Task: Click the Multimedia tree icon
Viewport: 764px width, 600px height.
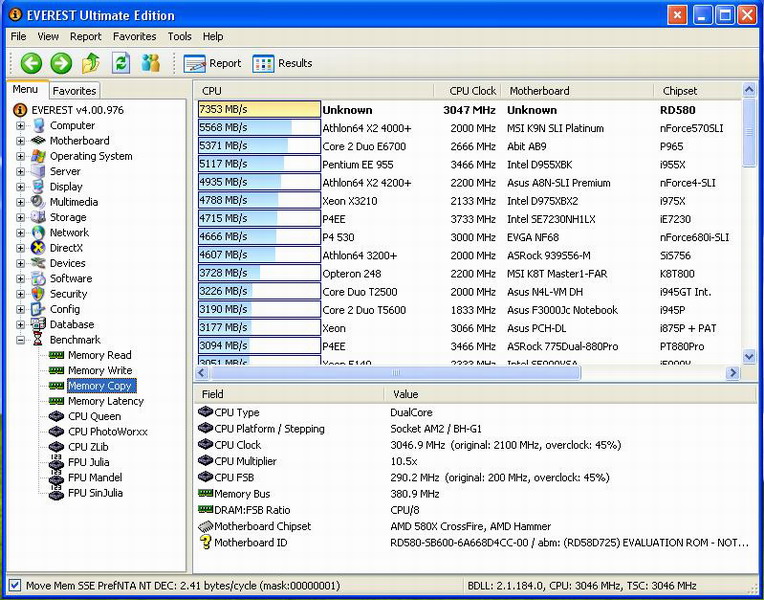Action: point(38,202)
